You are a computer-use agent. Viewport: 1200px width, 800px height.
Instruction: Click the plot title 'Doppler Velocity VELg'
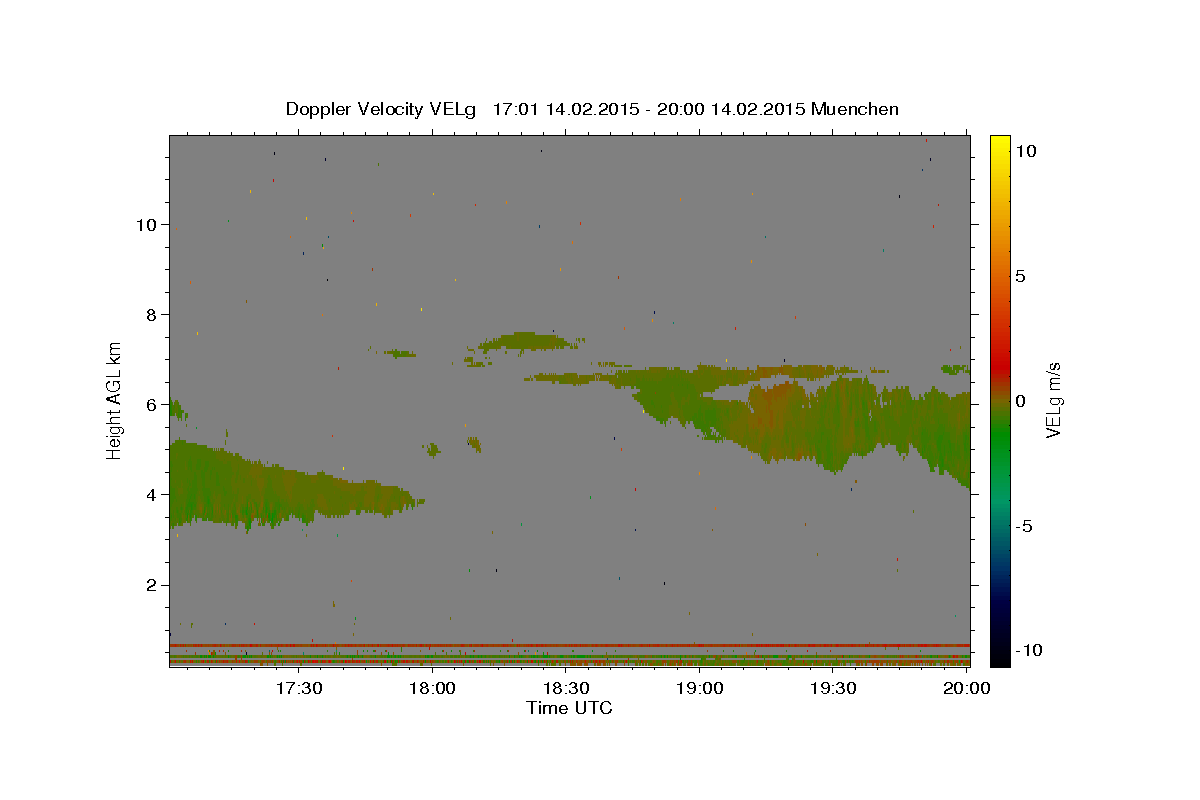click(x=381, y=109)
